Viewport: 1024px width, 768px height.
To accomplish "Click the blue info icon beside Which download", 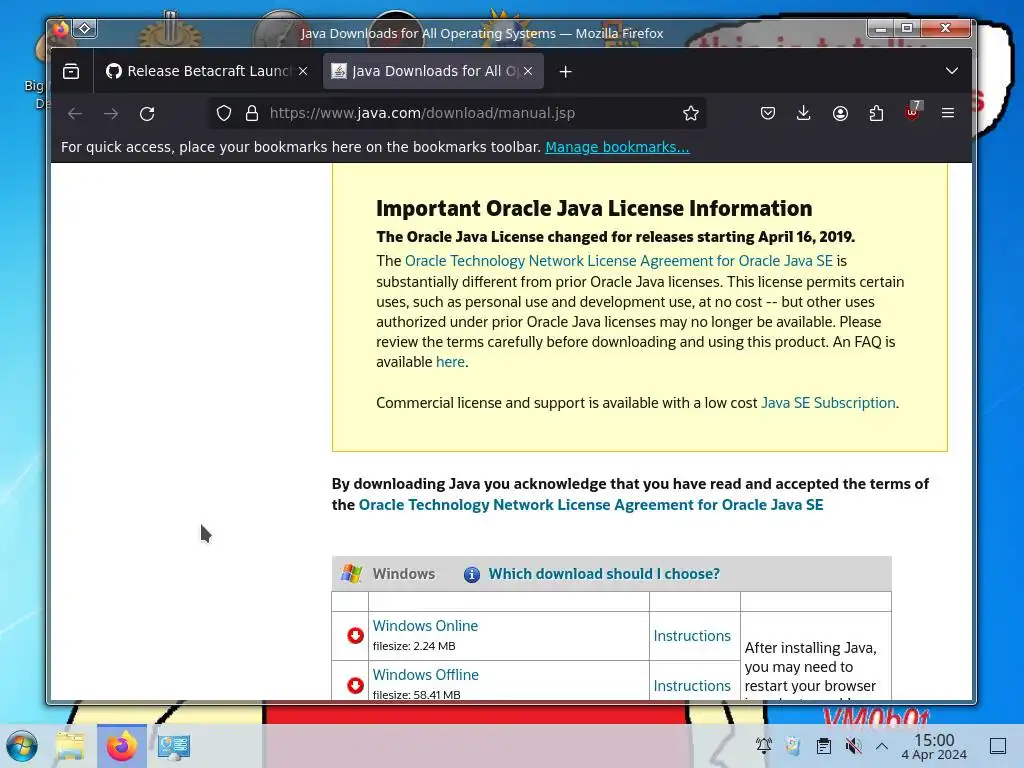I will coord(472,575).
